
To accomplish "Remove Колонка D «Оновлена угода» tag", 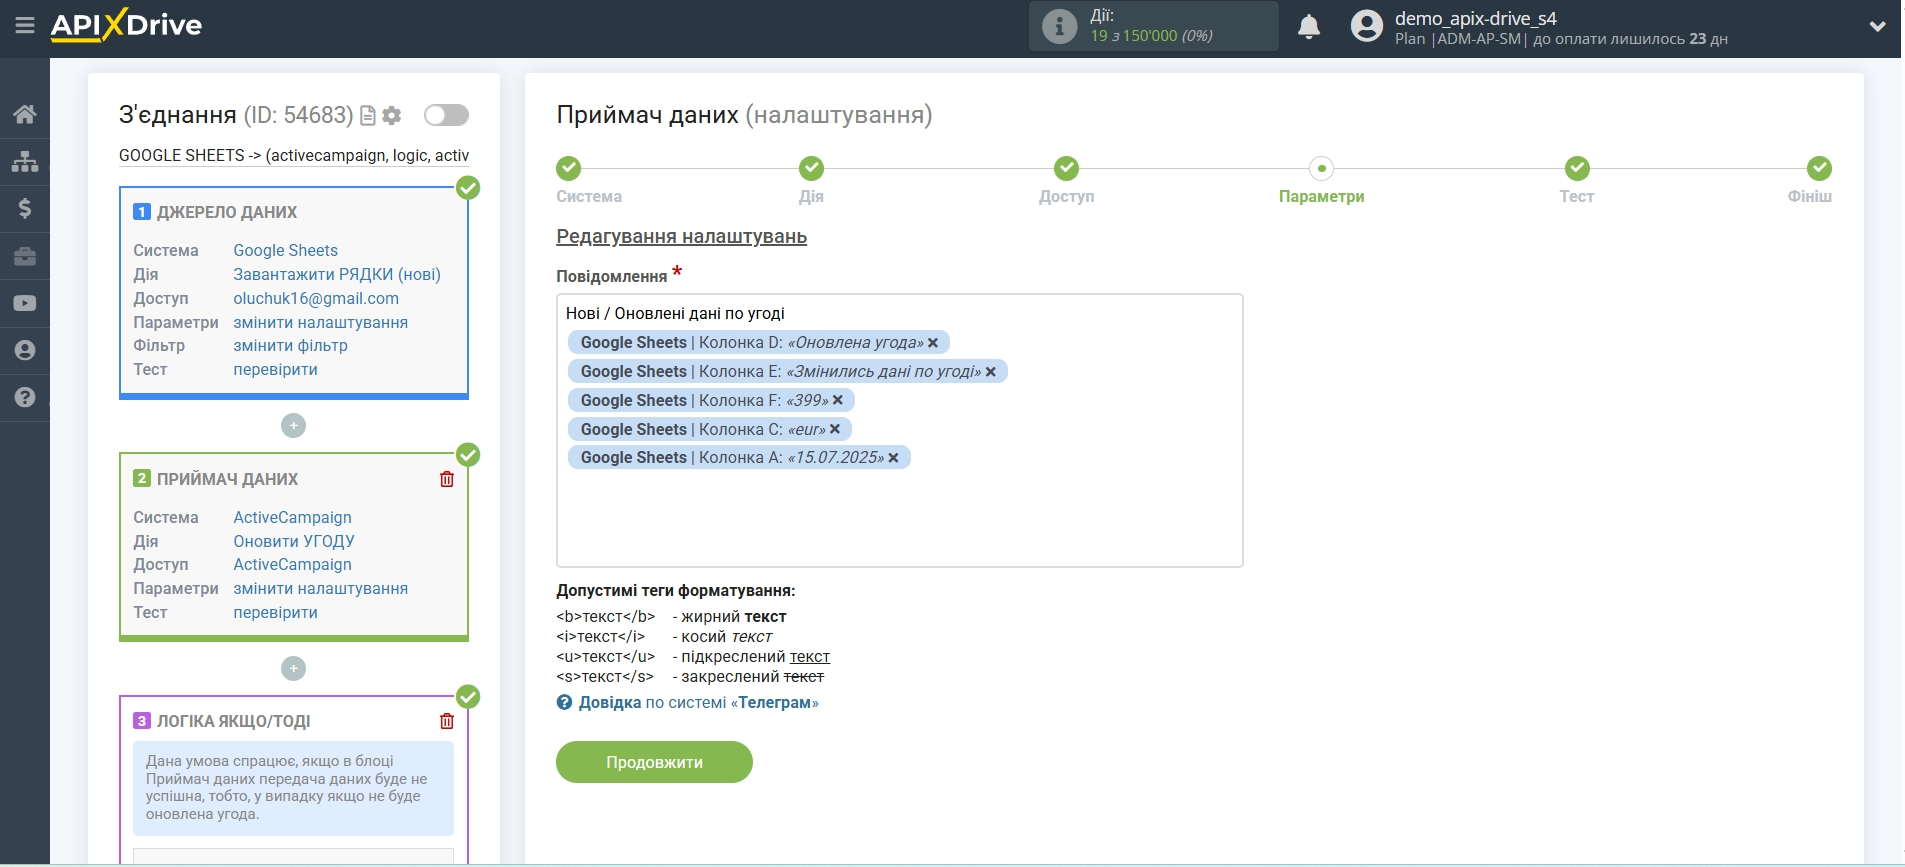I will tap(933, 343).
